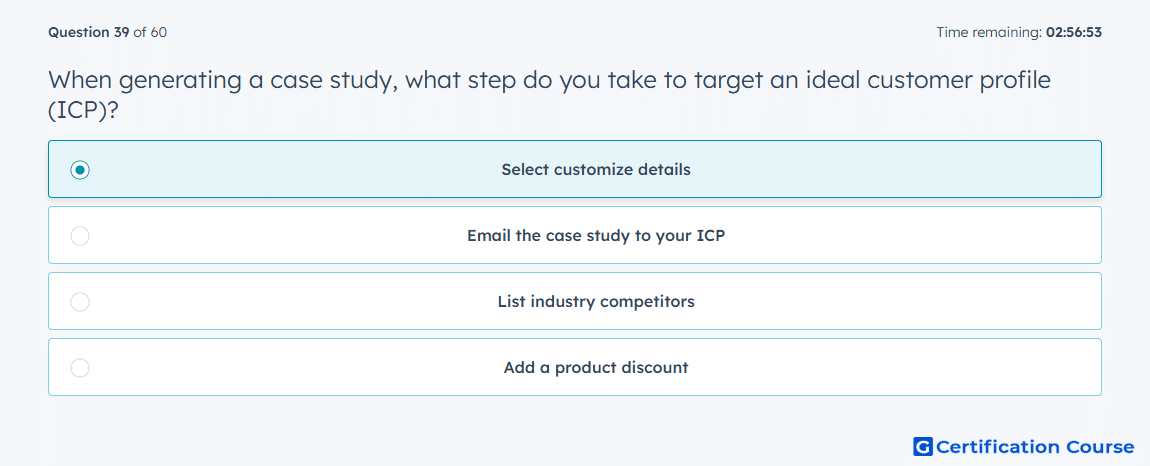Click the word "Course" in the watermark
Viewport: 1150px width, 466px height.
pyautogui.click(x=1093, y=447)
